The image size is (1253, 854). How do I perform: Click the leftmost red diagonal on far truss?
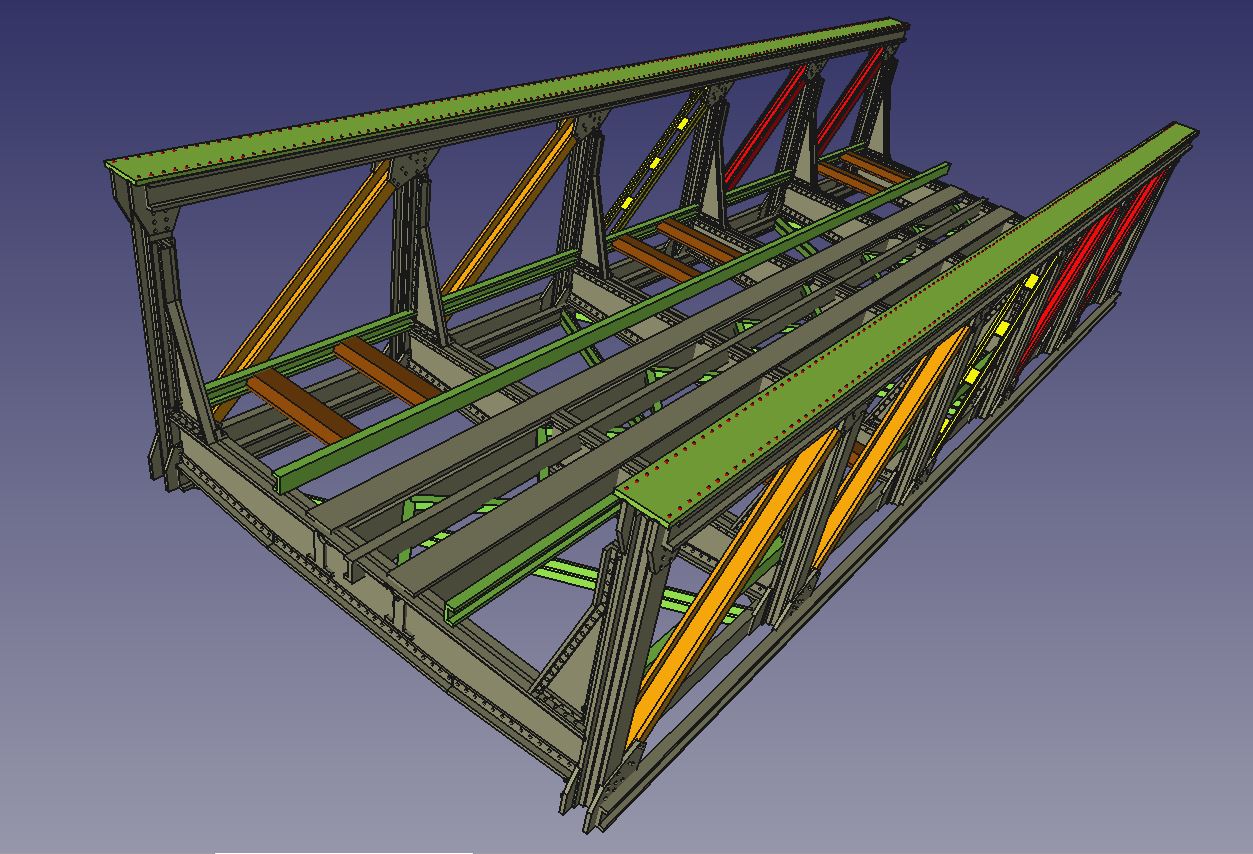point(765,125)
